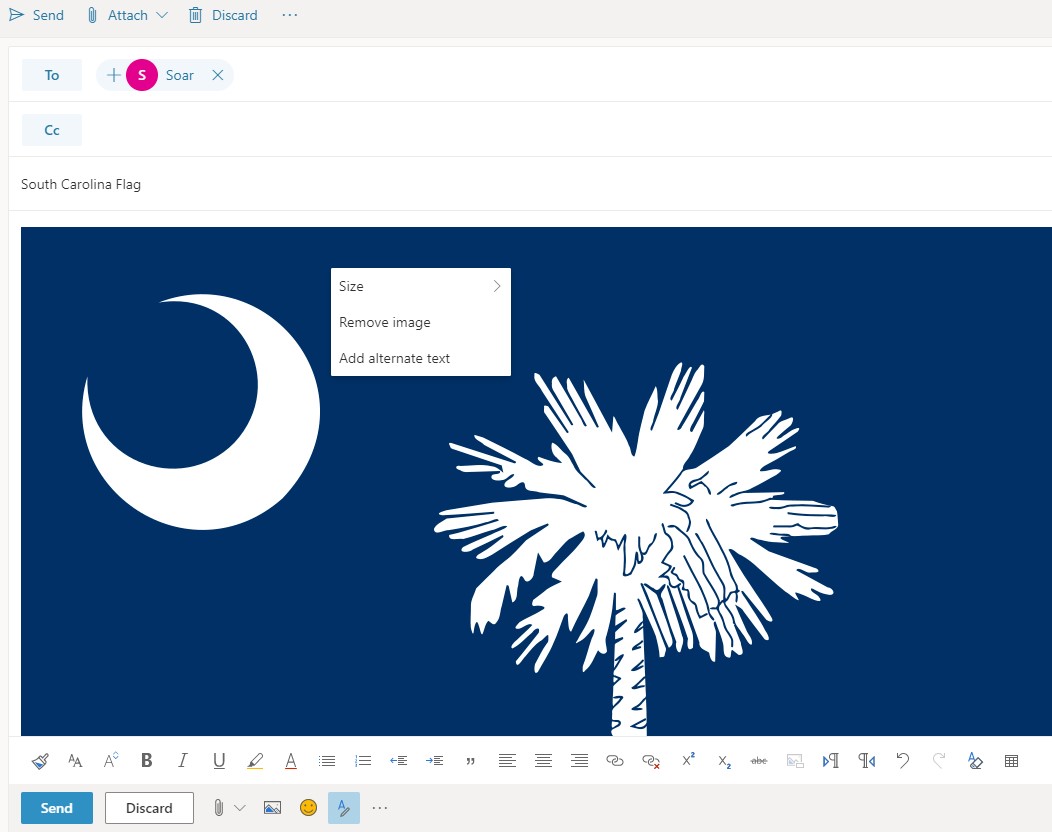
Task: Click the bottom paperclip attach icon
Action: coord(219,808)
